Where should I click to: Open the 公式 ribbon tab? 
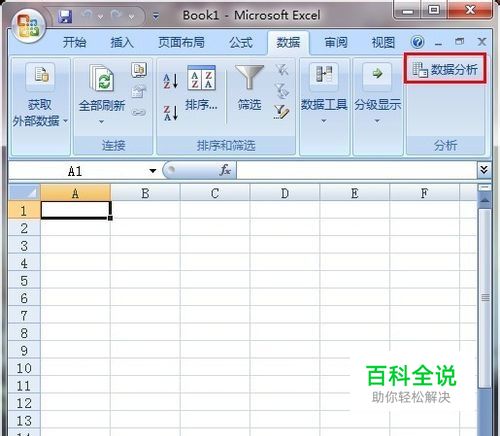pos(241,42)
